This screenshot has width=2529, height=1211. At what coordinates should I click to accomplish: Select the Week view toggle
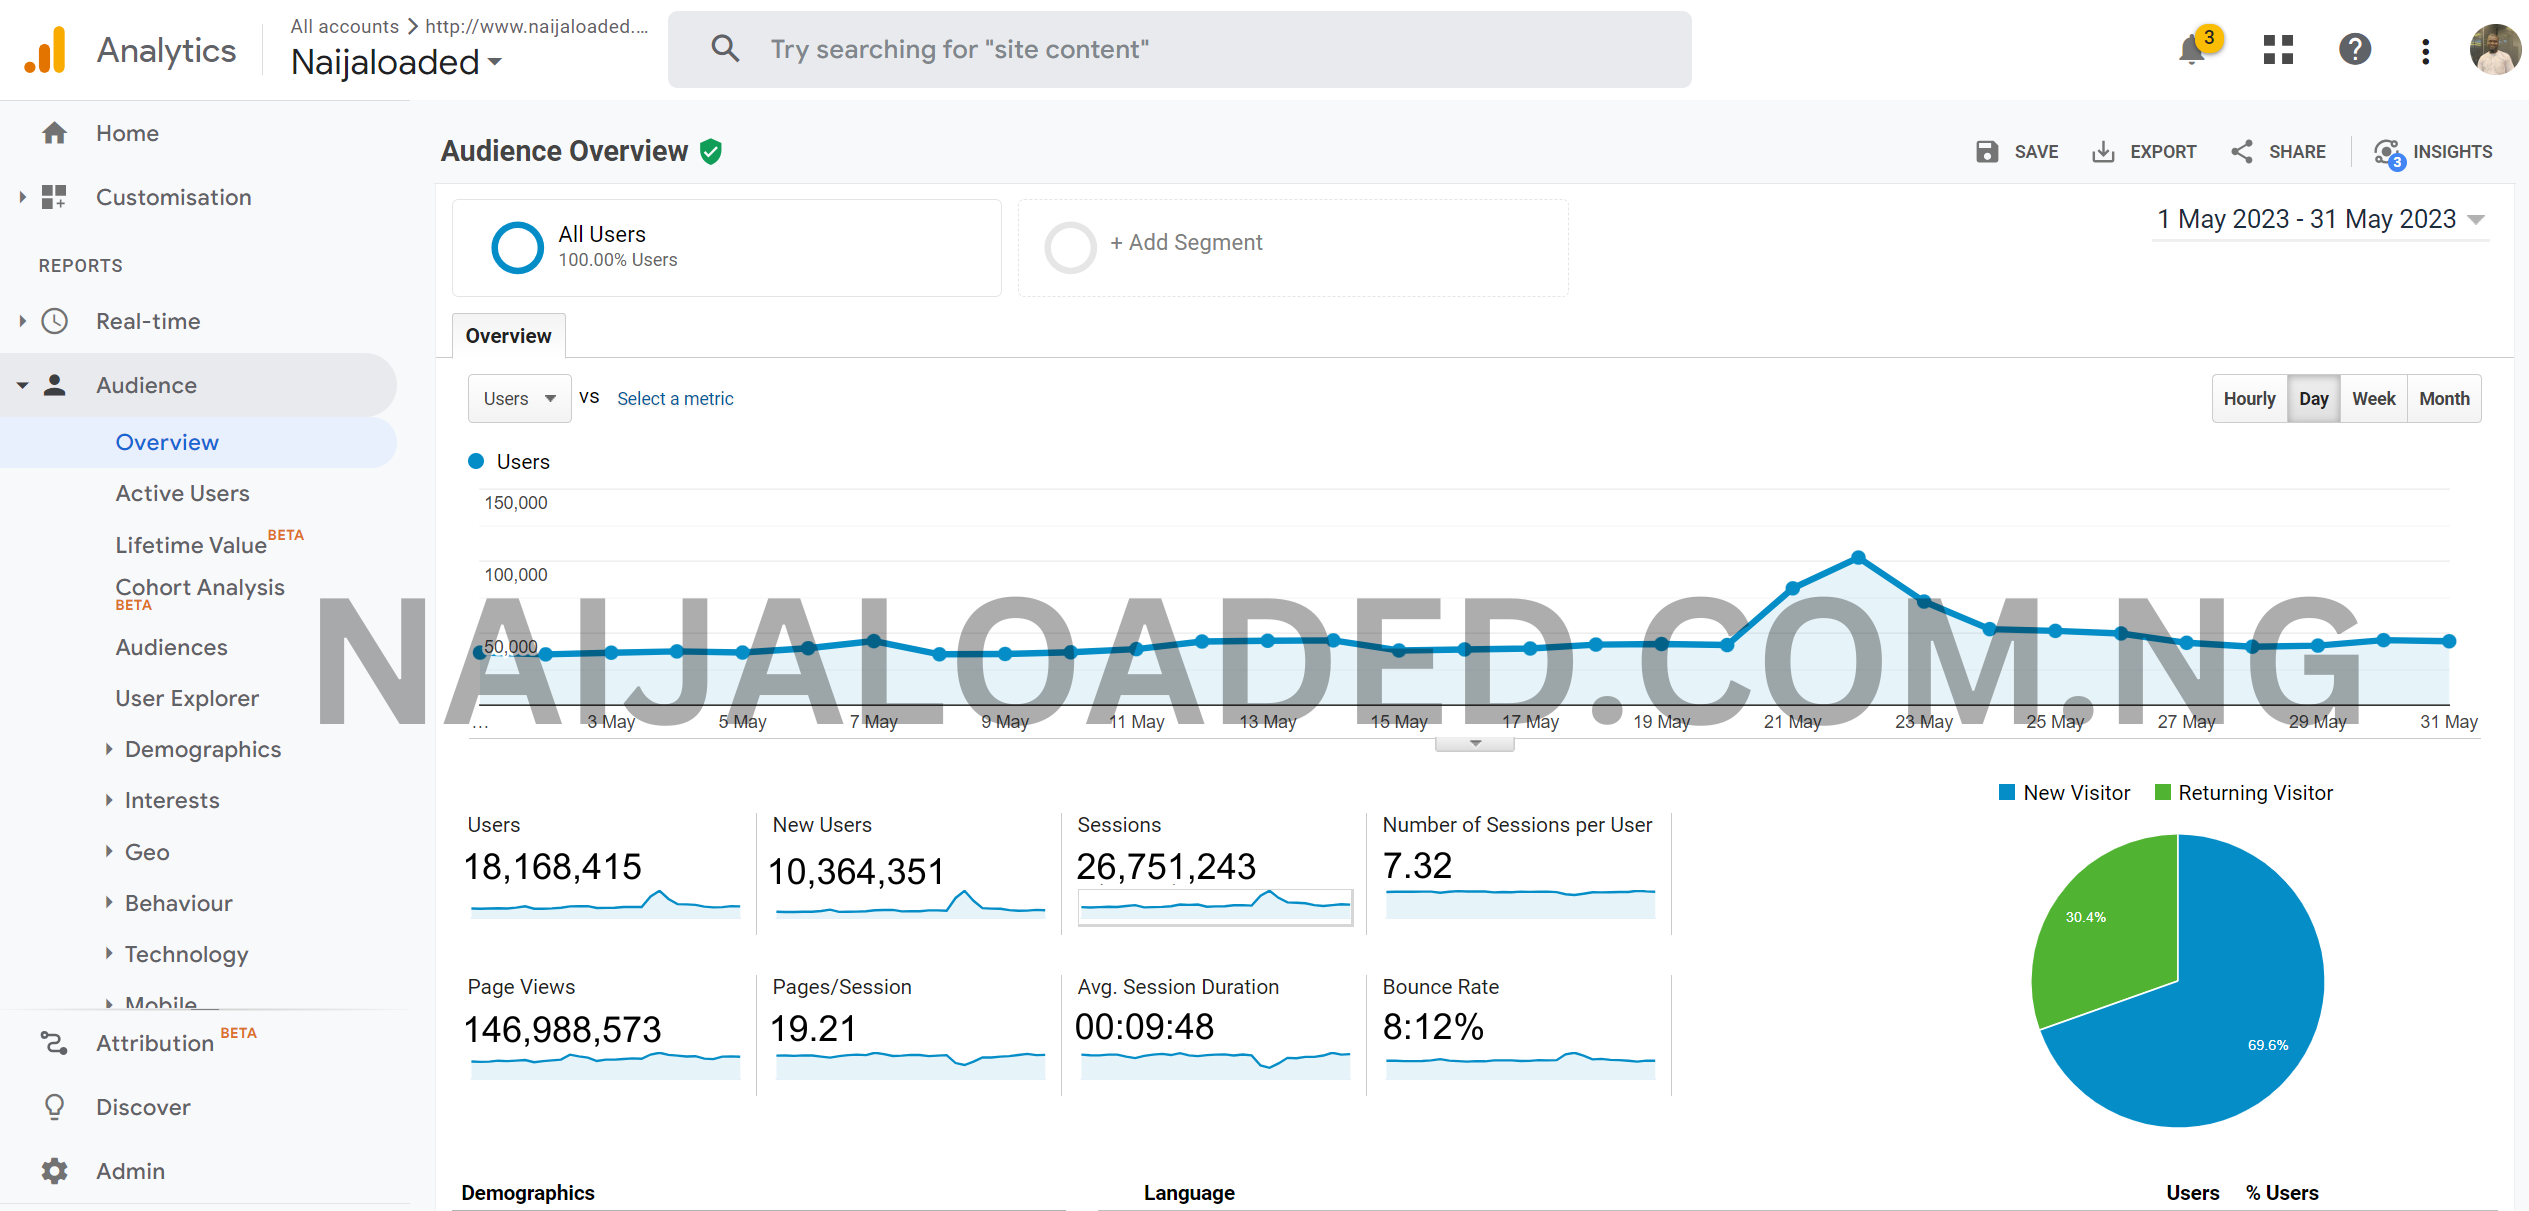pos(2374,398)
